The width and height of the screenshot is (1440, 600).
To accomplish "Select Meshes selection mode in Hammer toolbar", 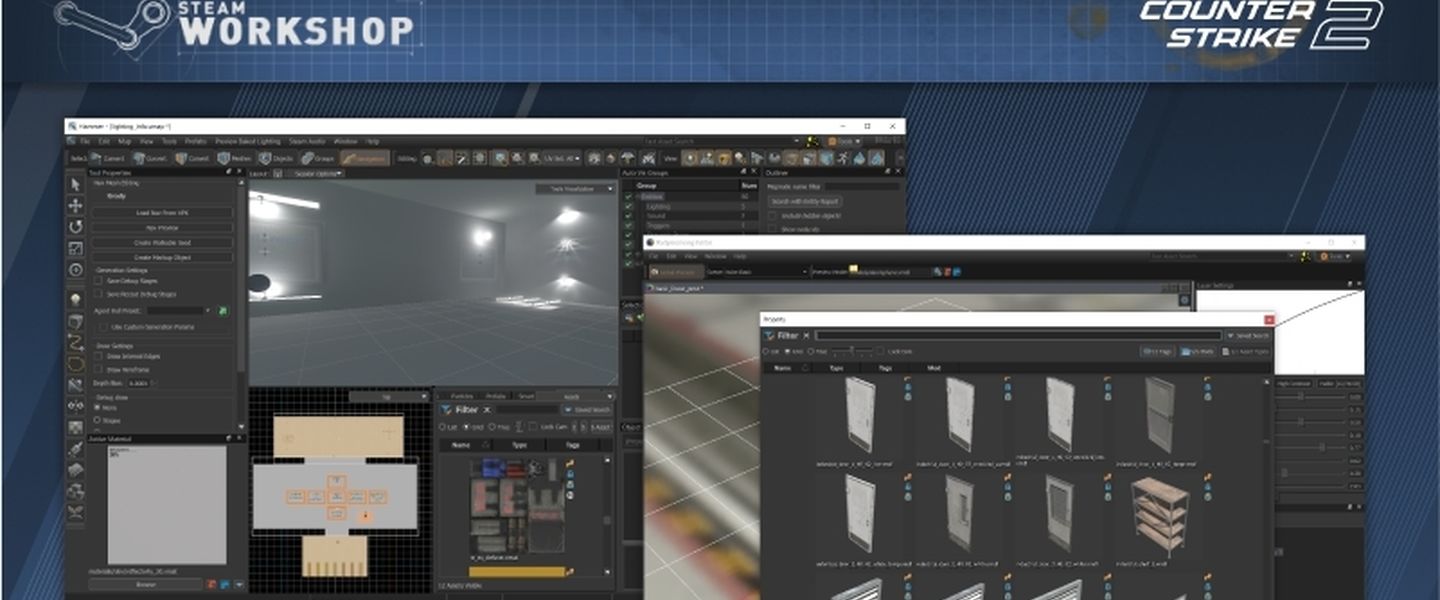I will [235, 158].
